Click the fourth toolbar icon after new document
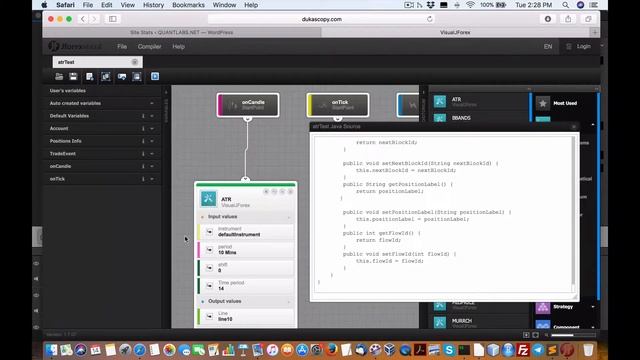640x360 pixels. (106, 76)
